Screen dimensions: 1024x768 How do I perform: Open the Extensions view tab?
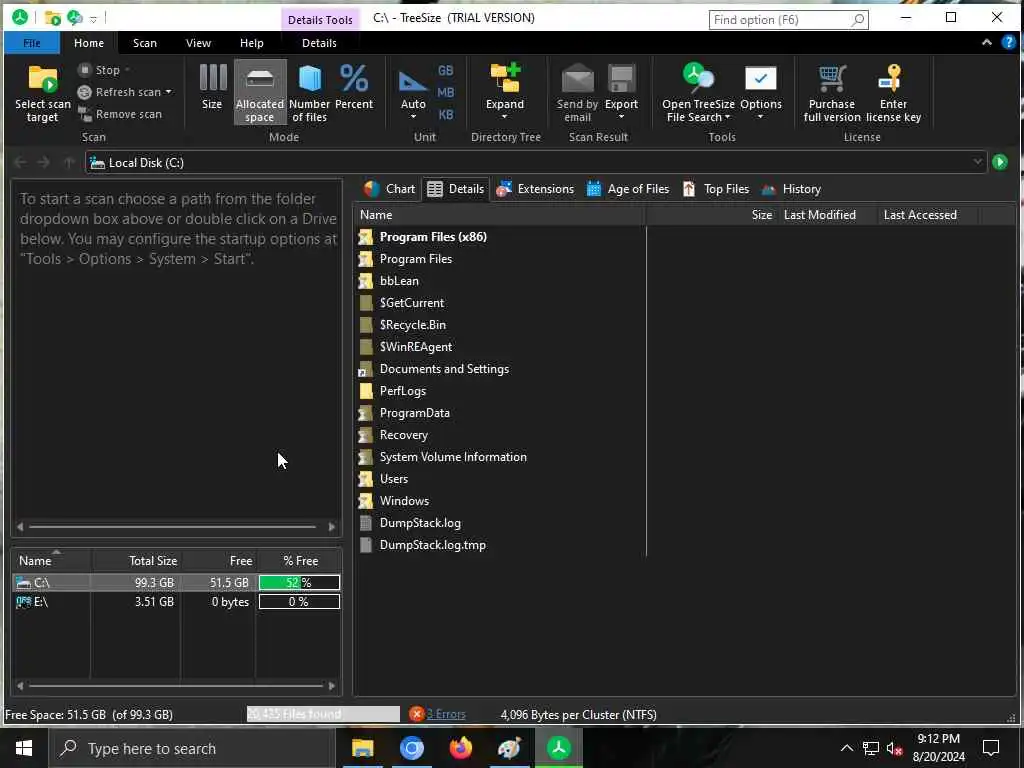pyautogui.click(x=535, y=189)
